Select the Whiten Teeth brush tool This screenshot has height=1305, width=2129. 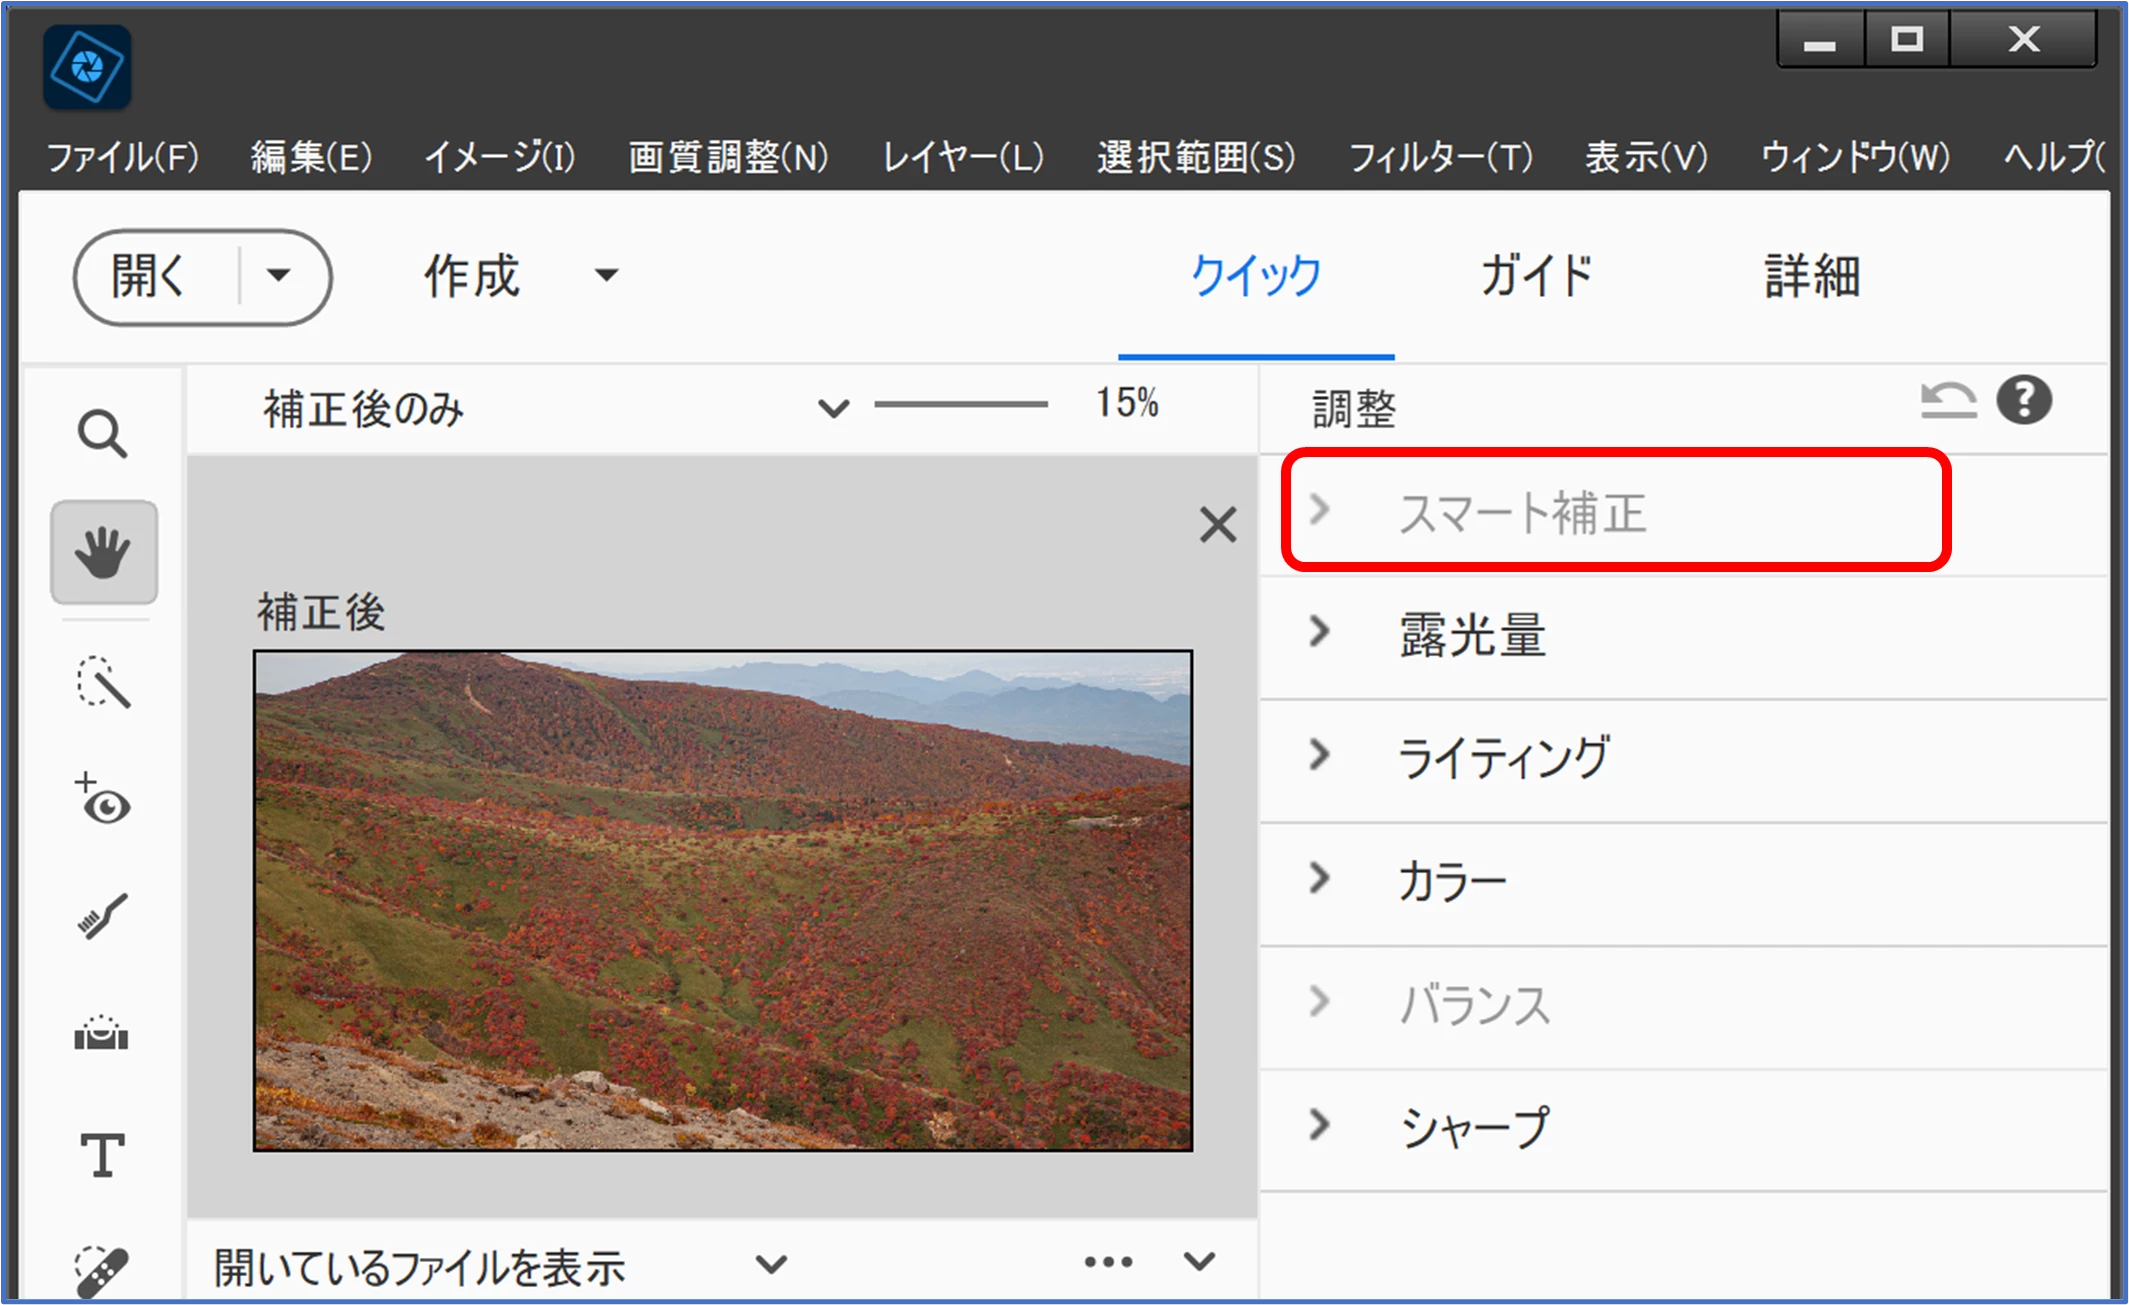pyautogui.click(x=102, y=916)
